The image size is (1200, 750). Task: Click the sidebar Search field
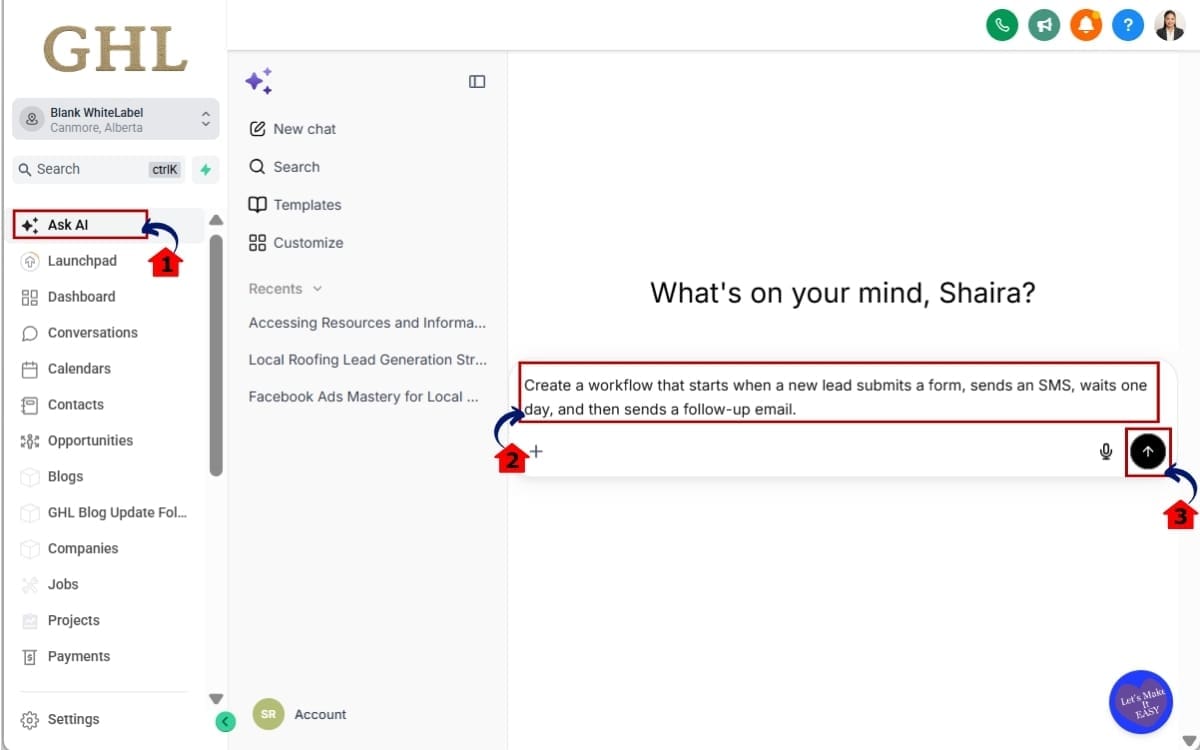tap(100, 169)
